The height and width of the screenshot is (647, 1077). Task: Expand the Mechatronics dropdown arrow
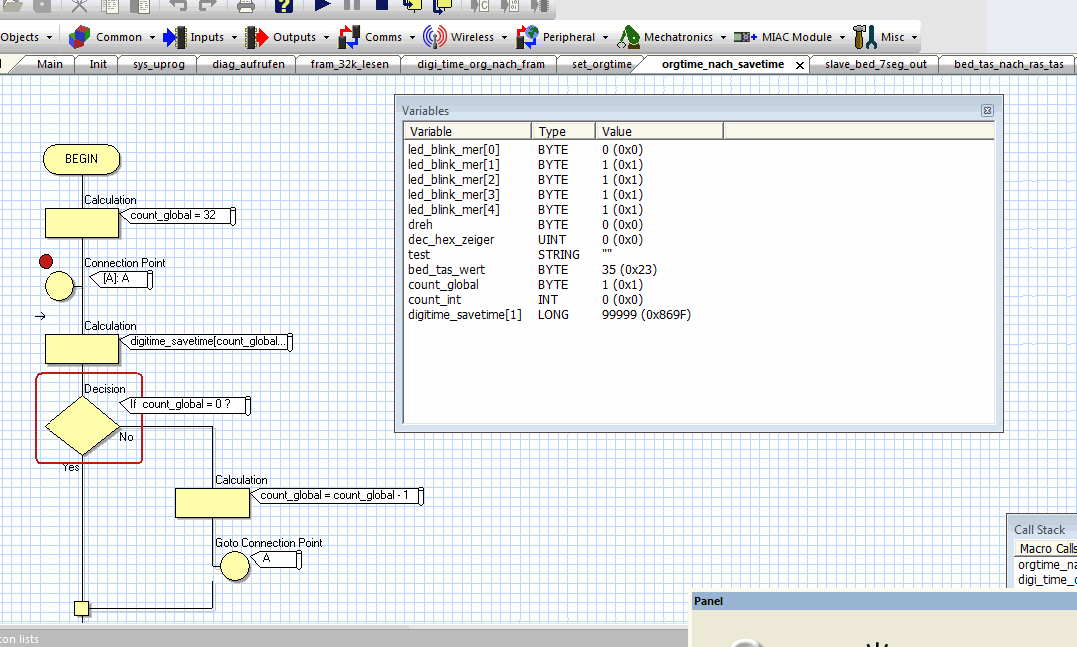(x=723, y=38)
